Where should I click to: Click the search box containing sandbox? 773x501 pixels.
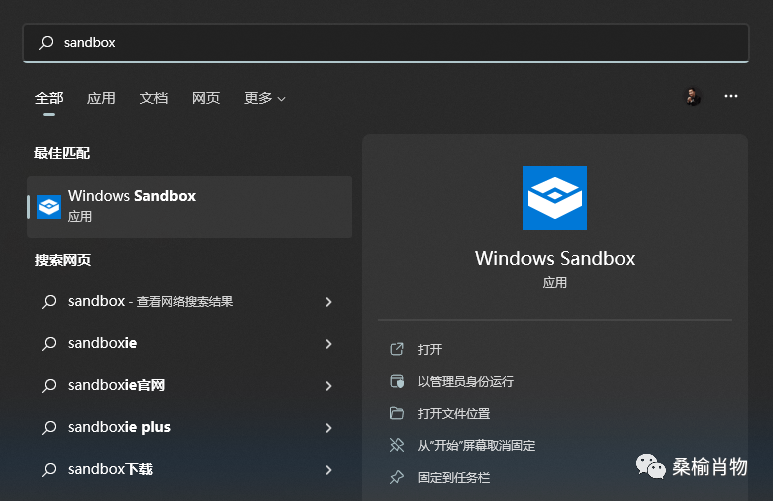click(386, 43)
